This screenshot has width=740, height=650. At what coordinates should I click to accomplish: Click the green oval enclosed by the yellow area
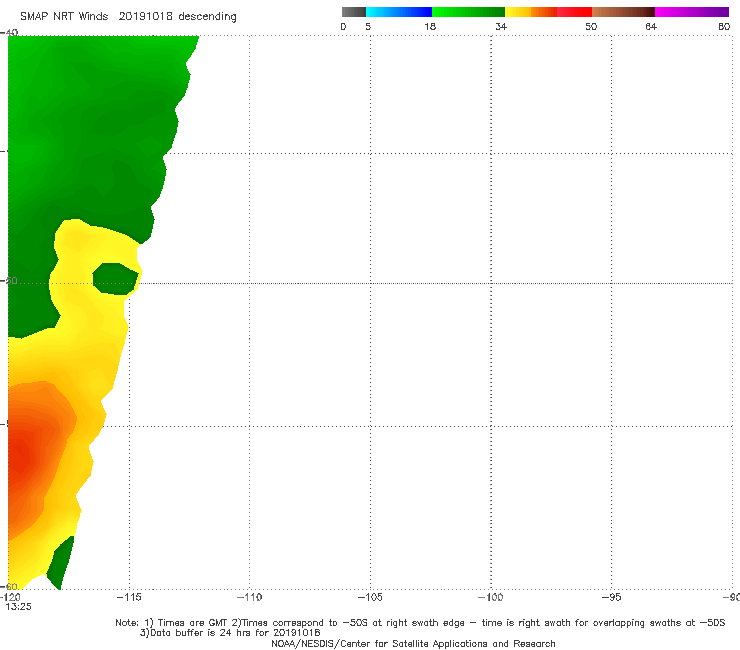coord(116,279)
